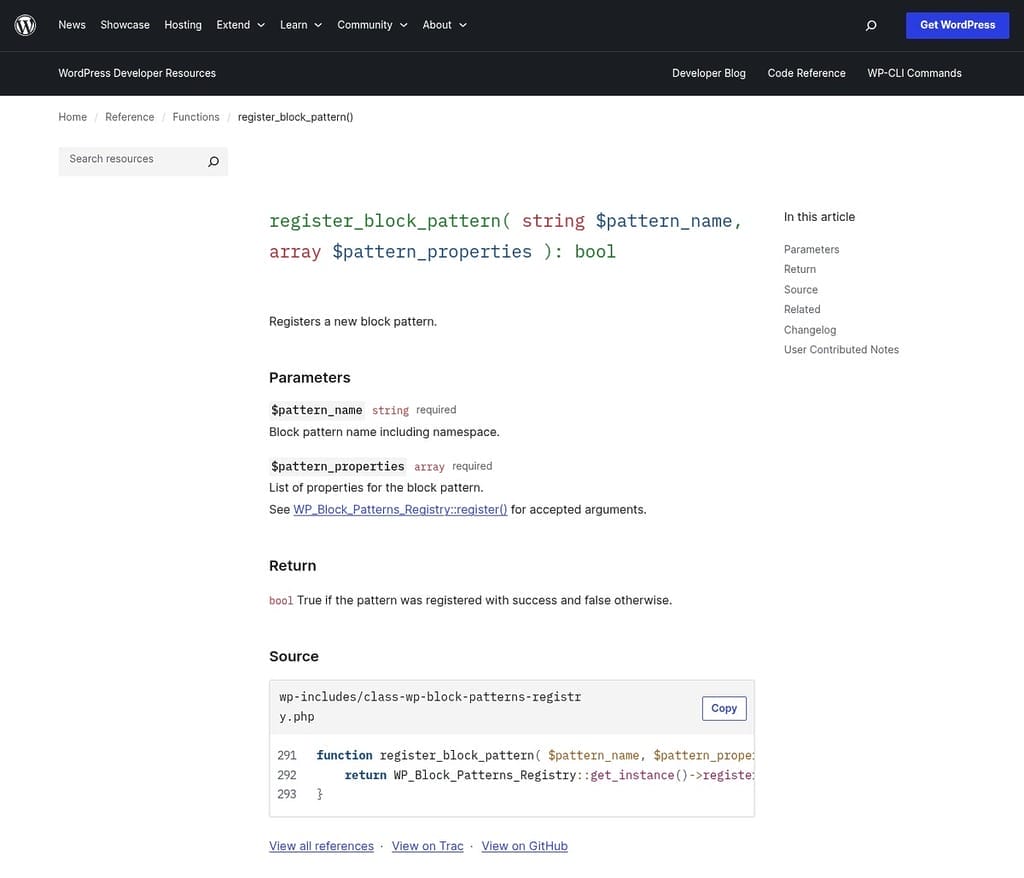
Task: Open the header search magnifier
Action: click(870, 25)
